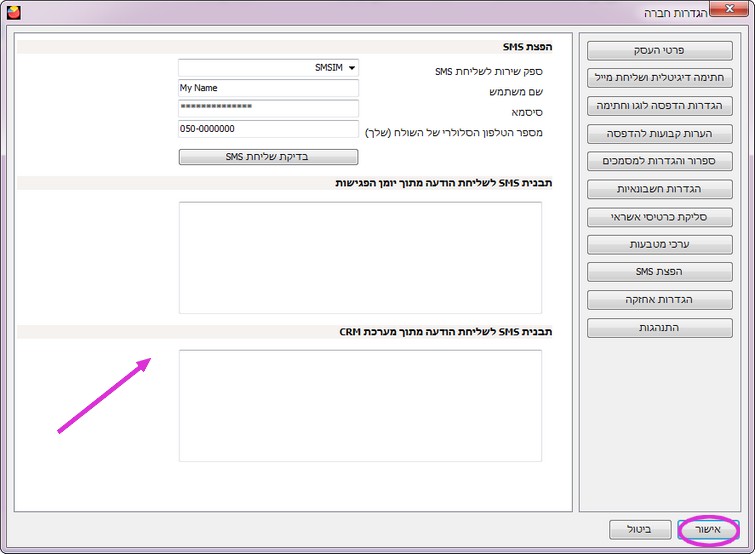
Task: Open הגדרות הדפסה לוגו וחתימה section
Action: pos(659,105)
